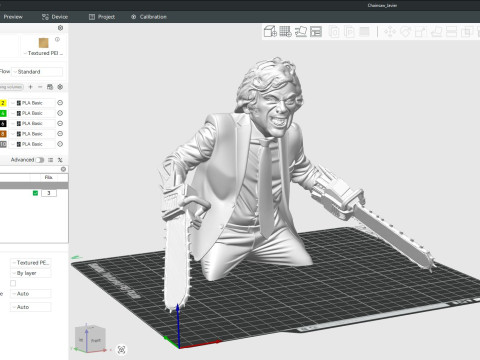
Task: Click the Add plate grid icon
Action: coord(285,32)
